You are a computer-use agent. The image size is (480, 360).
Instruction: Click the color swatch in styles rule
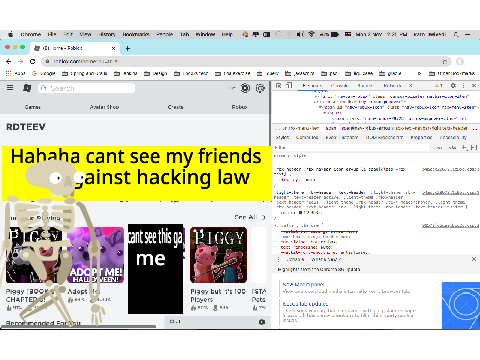click(x=300, y=212)
